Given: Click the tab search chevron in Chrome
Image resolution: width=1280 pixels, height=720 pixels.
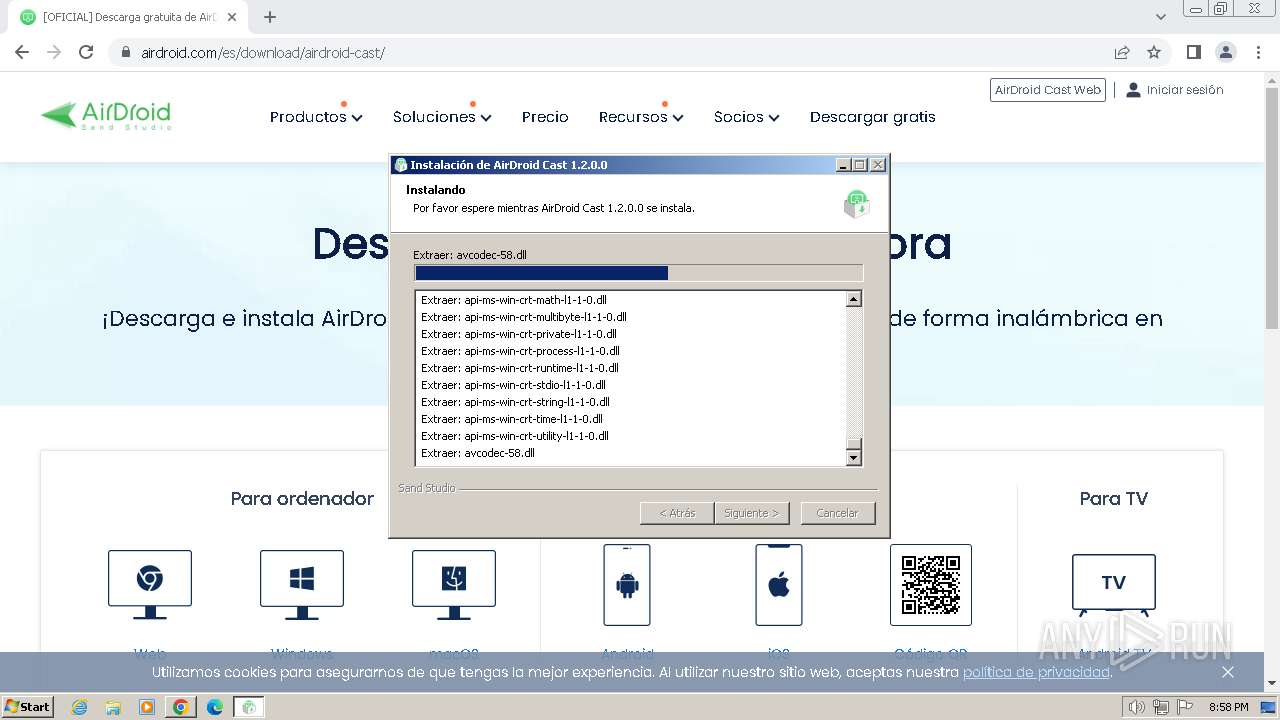Looking at the screenshot, I should point(1161,17).
